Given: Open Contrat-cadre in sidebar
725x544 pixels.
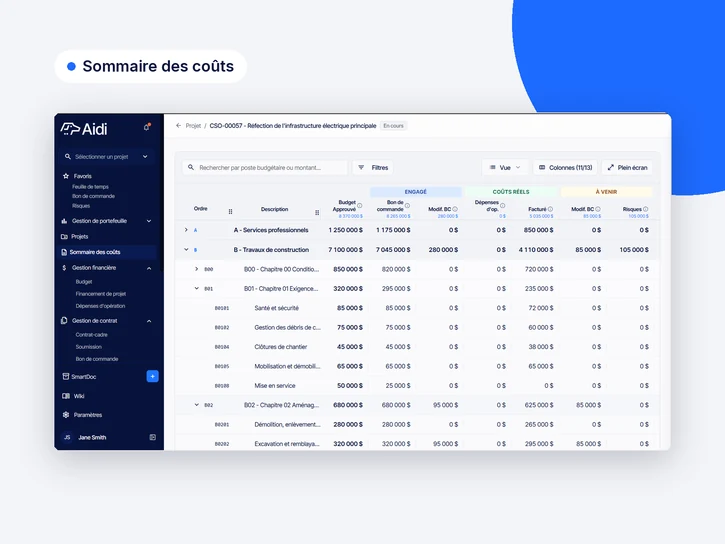Looking at the screenshot, I should [92, 335].
